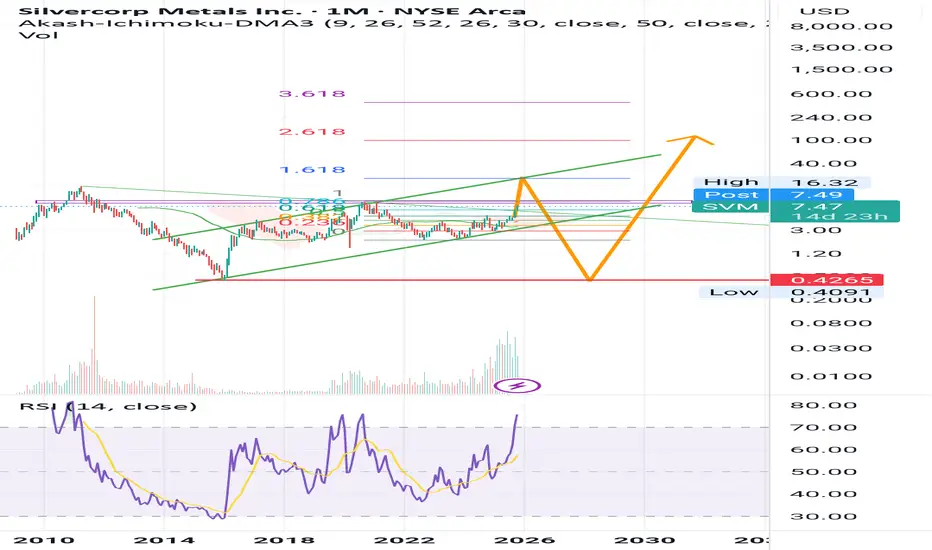Image resolution: width=932 pixels, height=550 pixels.
Task: Click the purple lightning bolt event icon
Action: [x=517, y=386]
